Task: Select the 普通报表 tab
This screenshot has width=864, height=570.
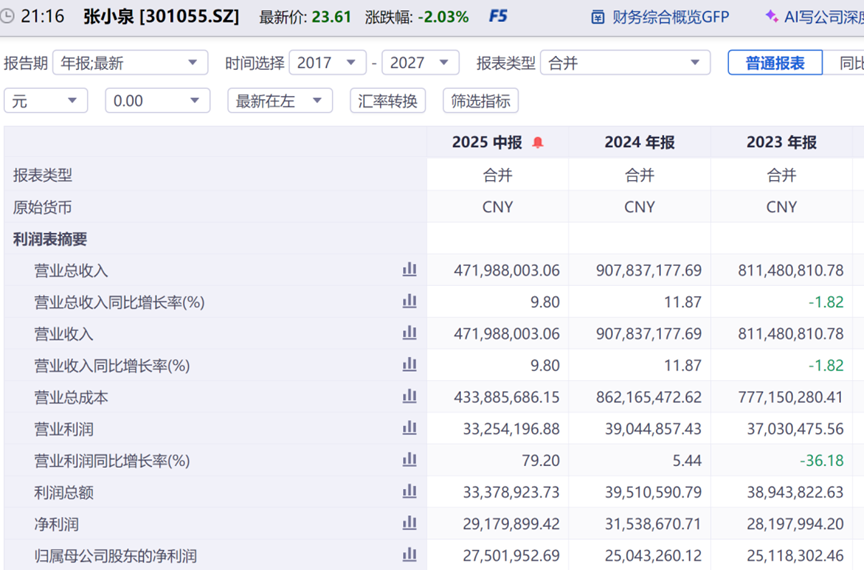Action: [775, 63]
